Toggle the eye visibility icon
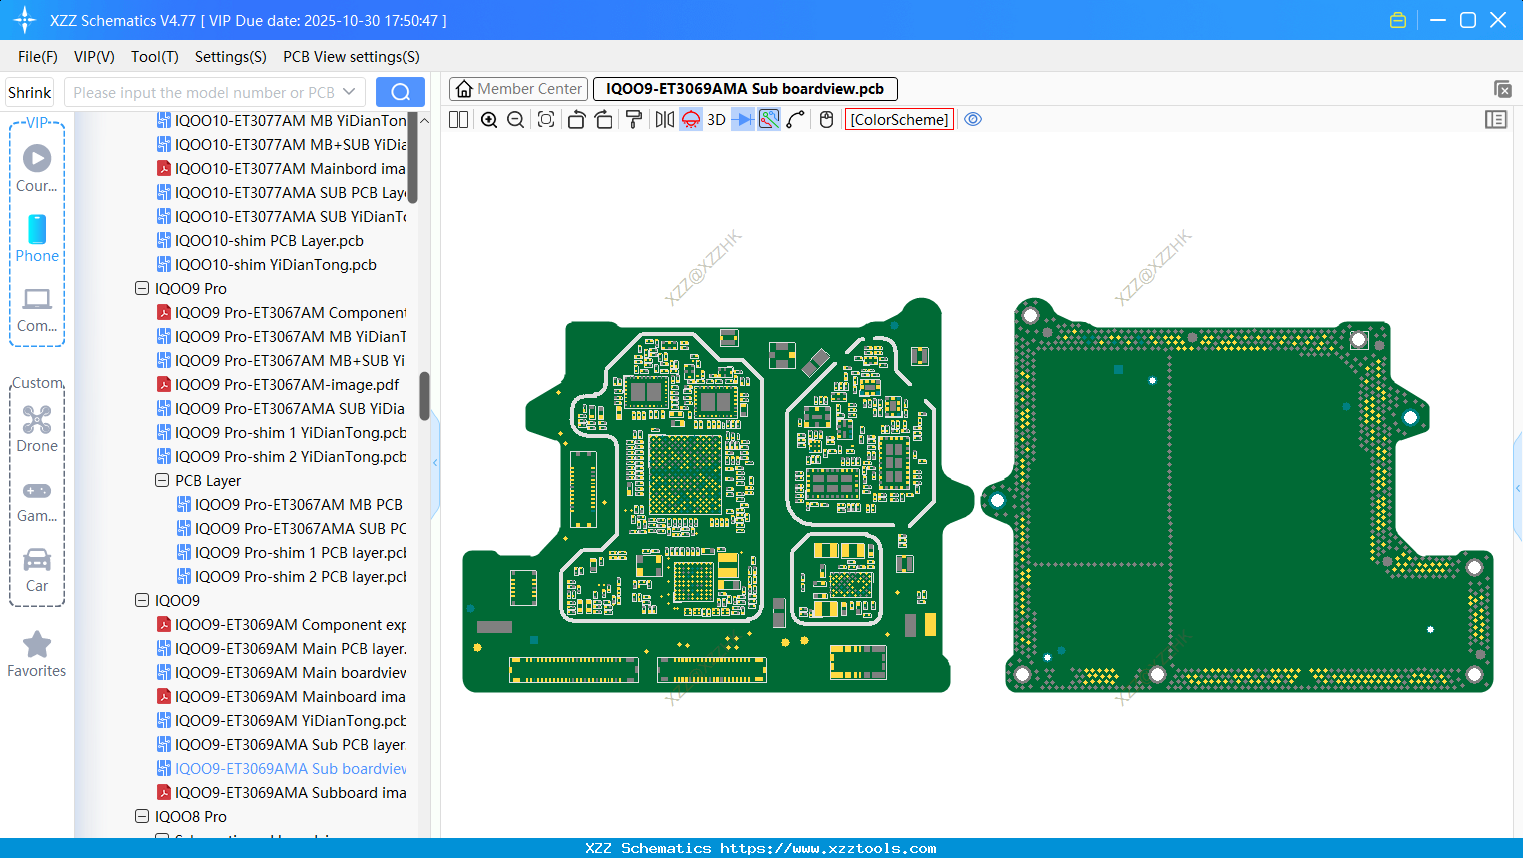 pos(973,120)
